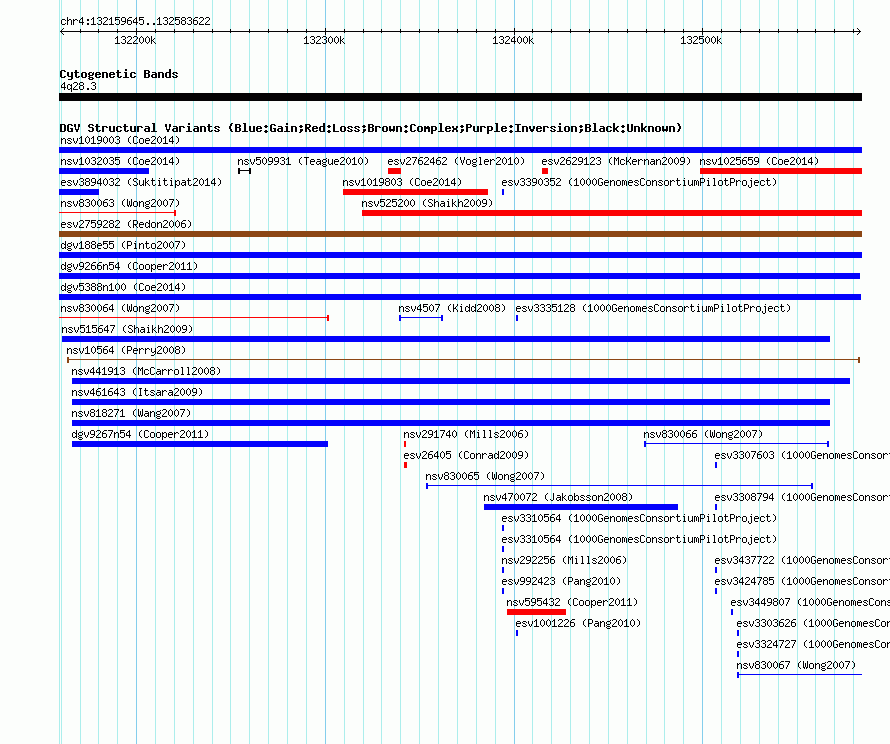Click esv992423 (Pang2010) label

(561, 581)
